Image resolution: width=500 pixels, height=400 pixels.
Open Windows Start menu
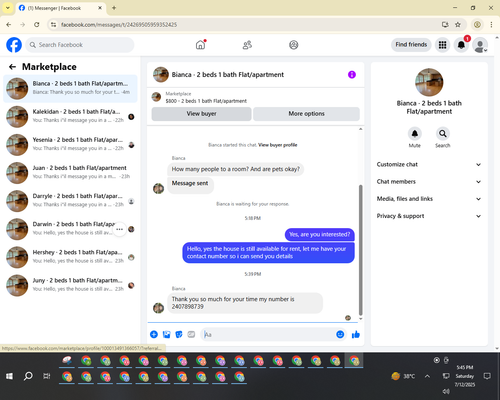coord(9,376)
